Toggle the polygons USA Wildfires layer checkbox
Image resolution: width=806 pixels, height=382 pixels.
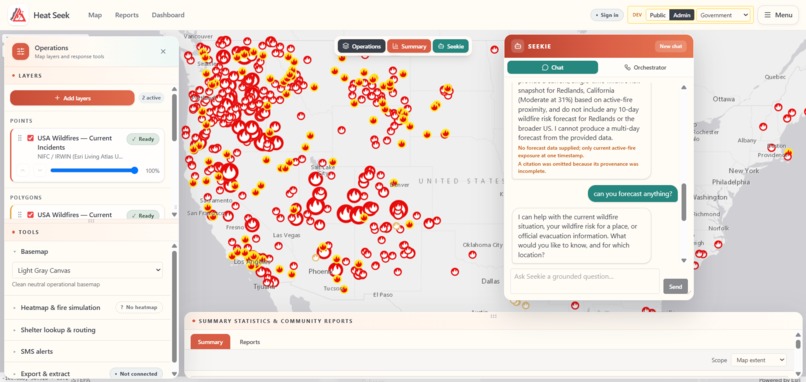pyautogui.click(x=30, y=215)
